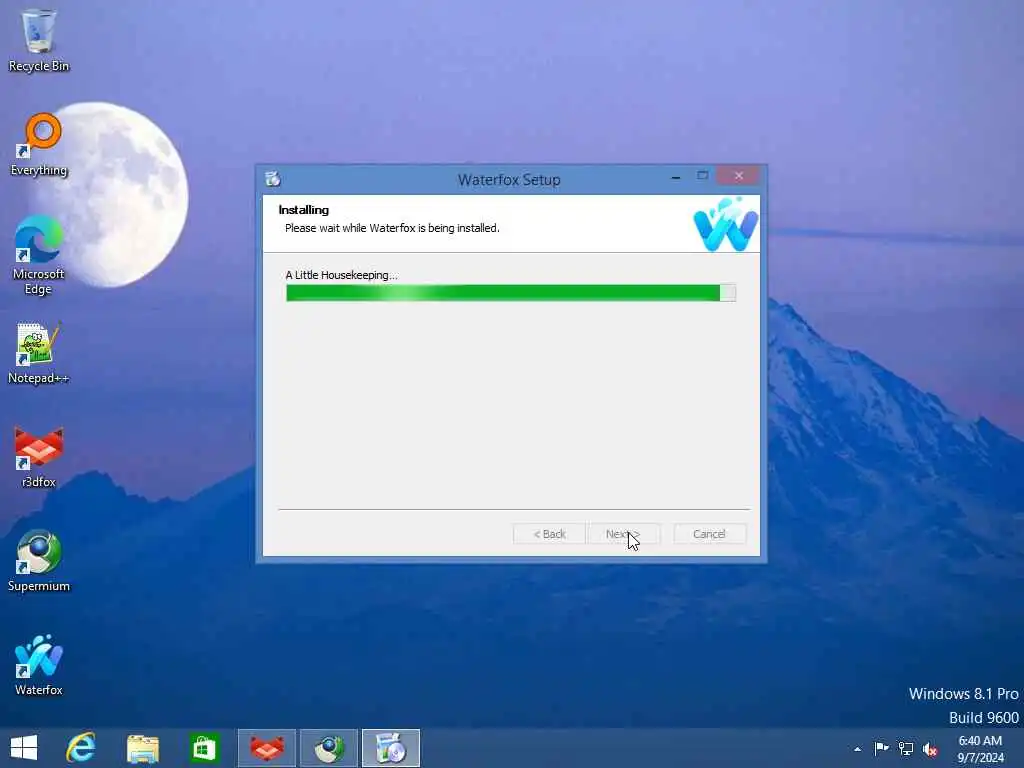Select the Waterfox desktop shortcut
Viewport: 1024px width, 768px height.
(39, 665)
